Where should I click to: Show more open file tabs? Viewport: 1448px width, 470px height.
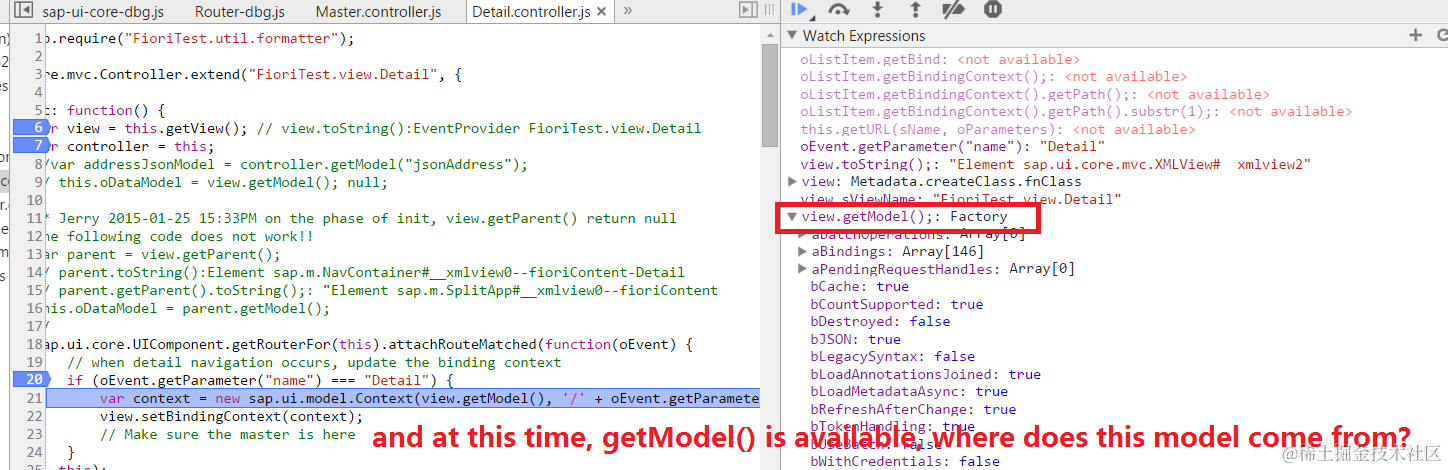(x=628, y=11)
